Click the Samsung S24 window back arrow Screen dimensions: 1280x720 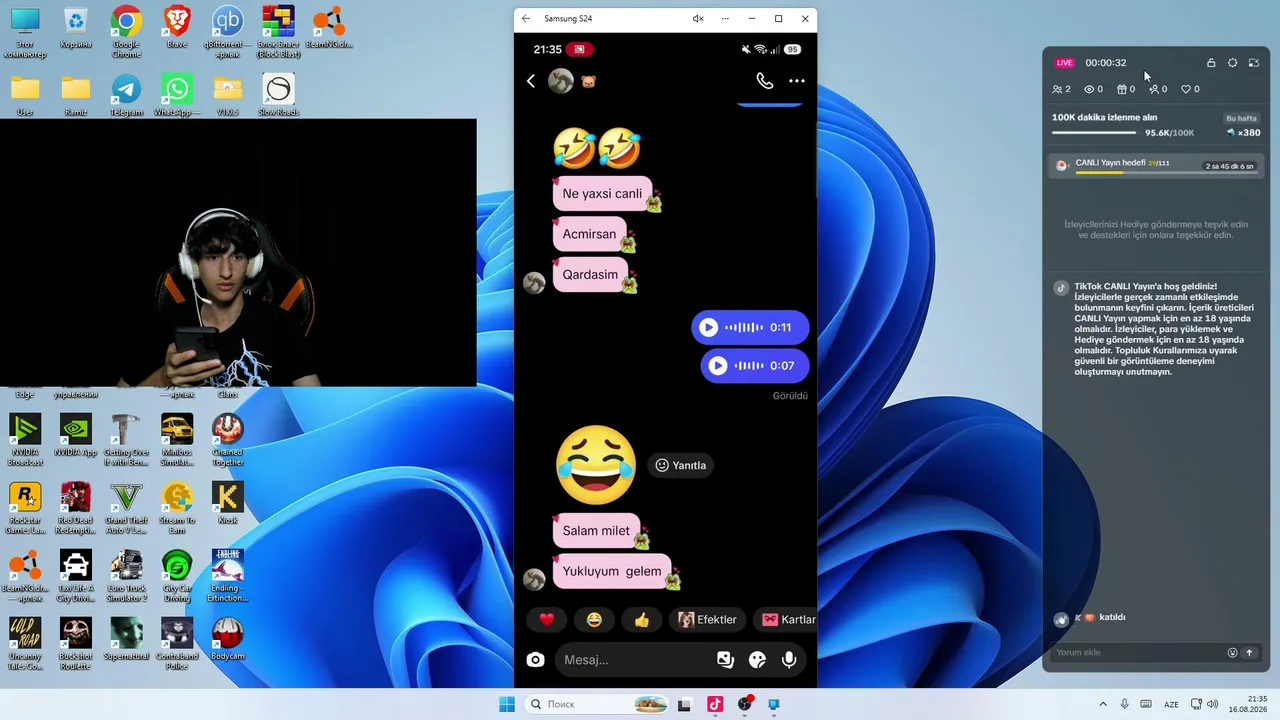[526, 18]
